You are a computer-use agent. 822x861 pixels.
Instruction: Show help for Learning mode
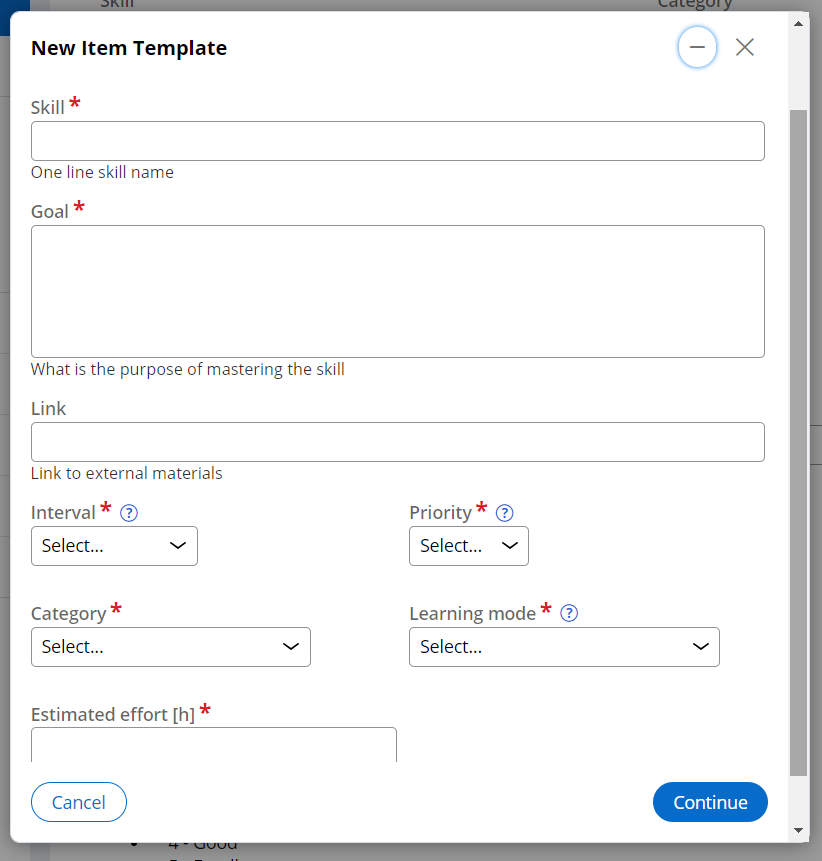click(569, 613)
